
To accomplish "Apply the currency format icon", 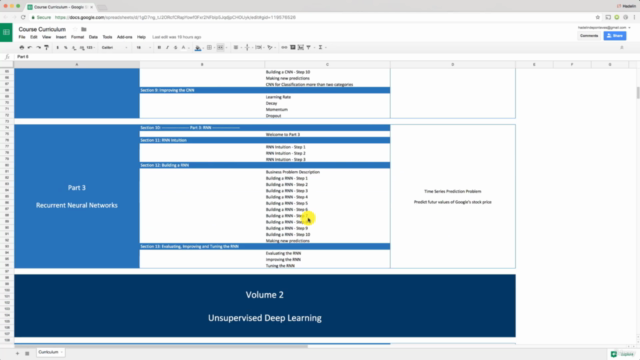I will click(58, 47).
